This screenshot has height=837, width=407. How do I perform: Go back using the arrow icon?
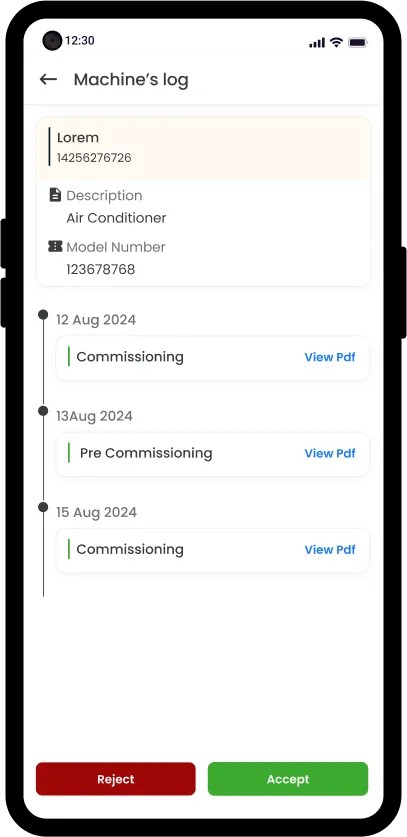coord(48,80)
